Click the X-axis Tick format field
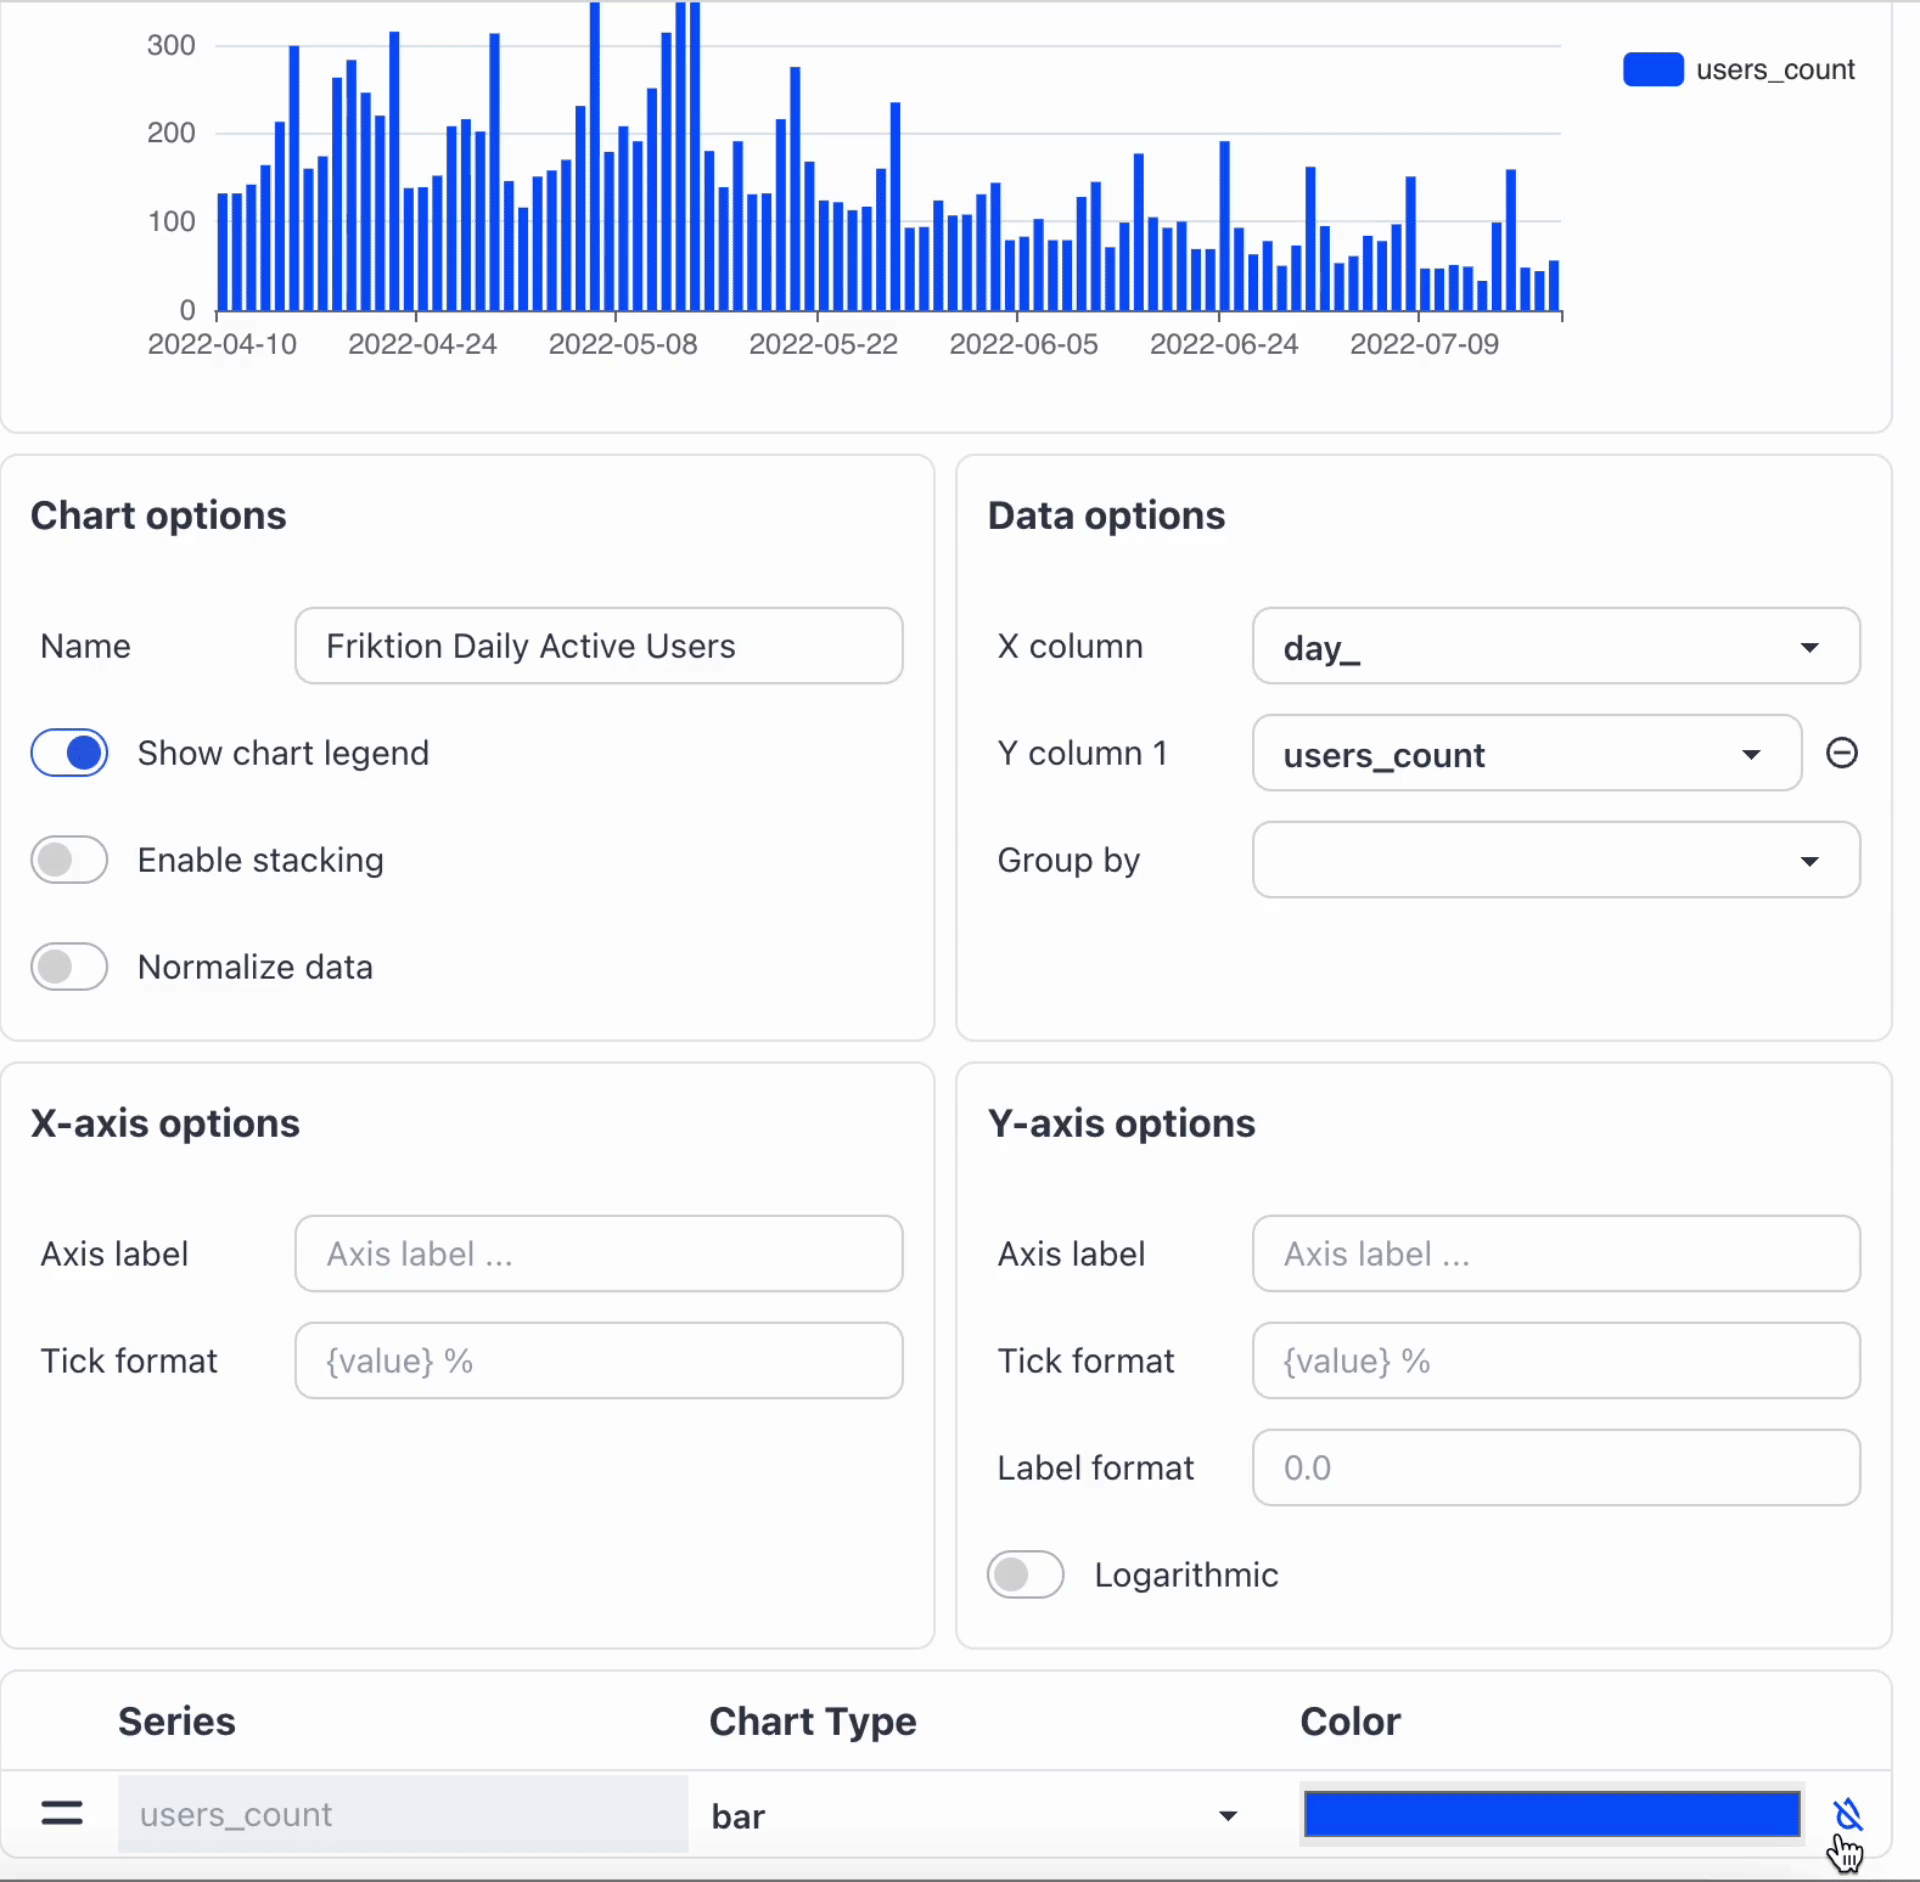This screenshot has height=1882, width=1920. [x=598, y=1361]
